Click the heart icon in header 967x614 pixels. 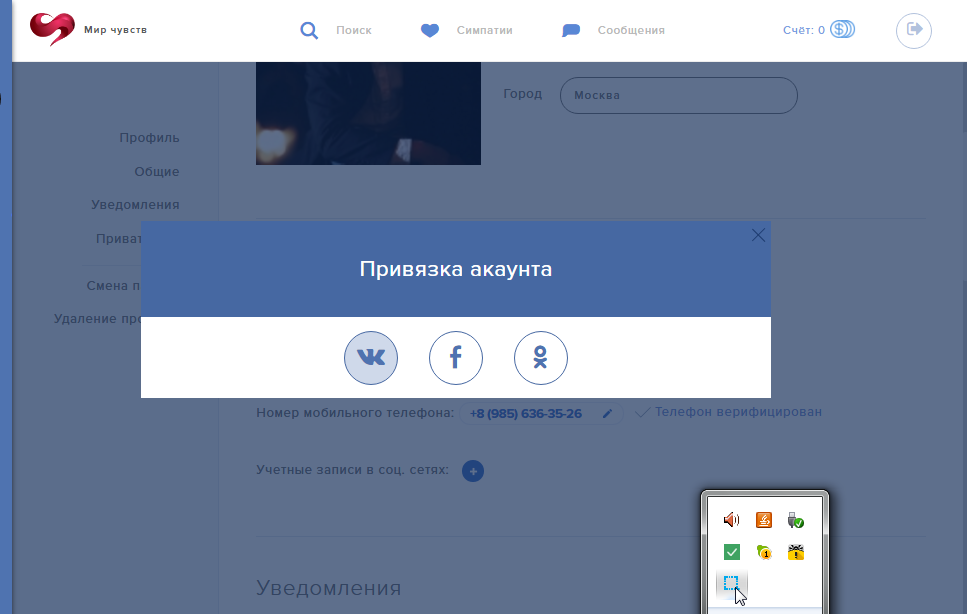(430, 30)
